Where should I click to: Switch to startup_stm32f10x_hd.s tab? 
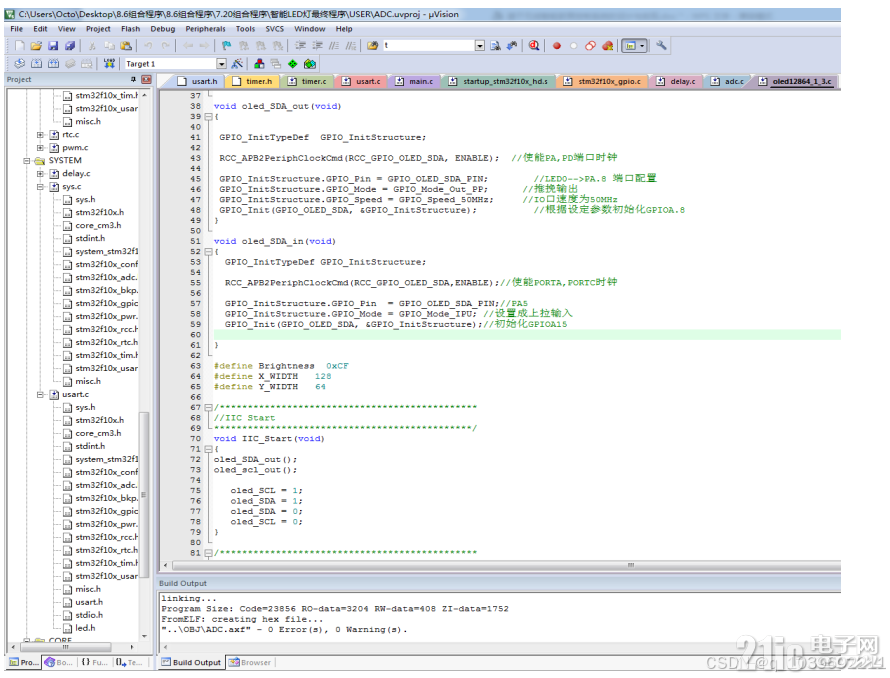(499, 82)
